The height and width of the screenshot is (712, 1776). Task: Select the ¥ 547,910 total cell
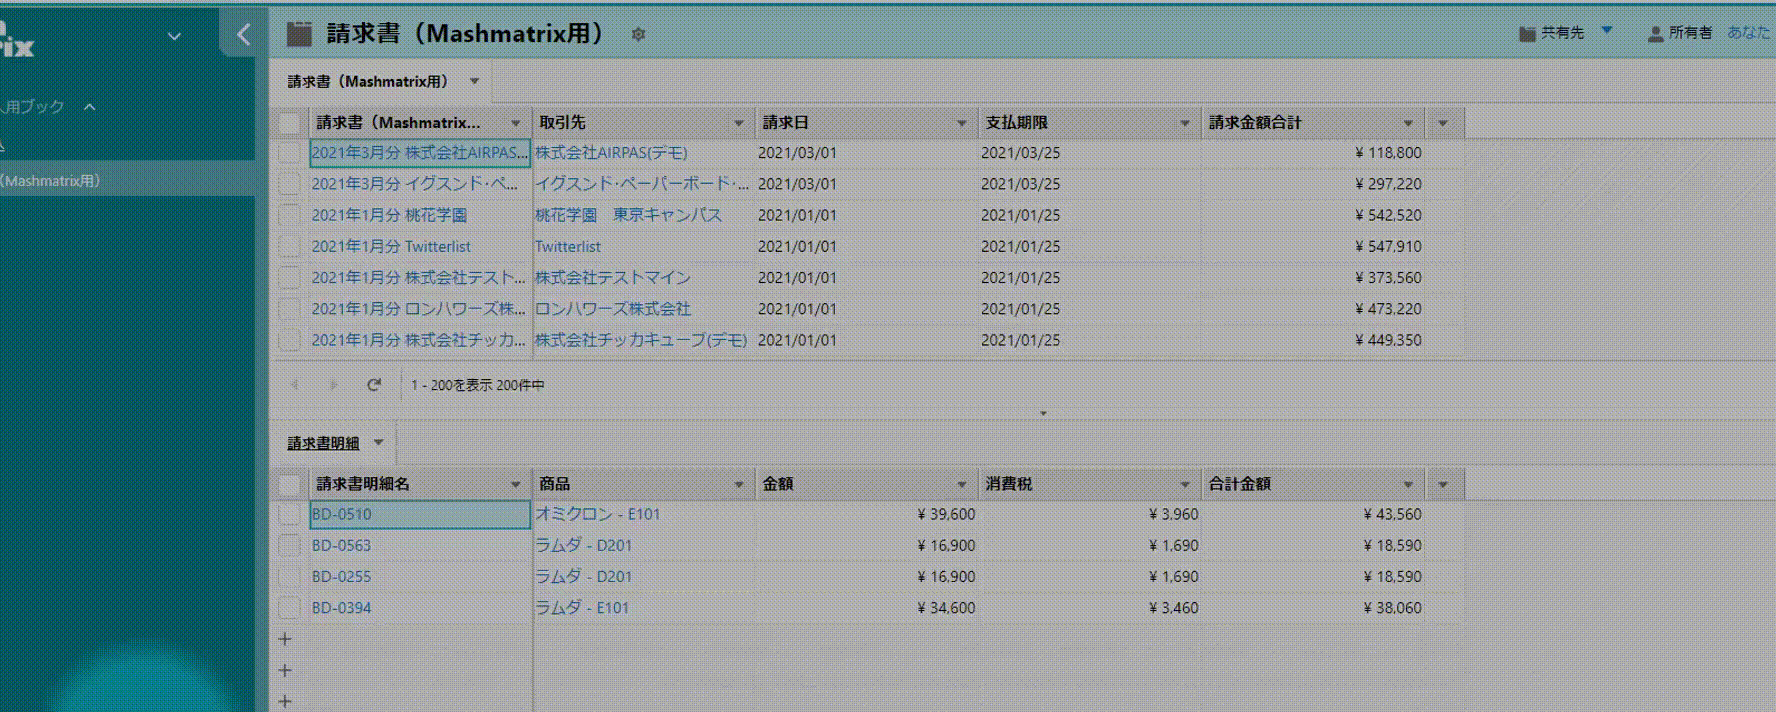coord(1313,246)
